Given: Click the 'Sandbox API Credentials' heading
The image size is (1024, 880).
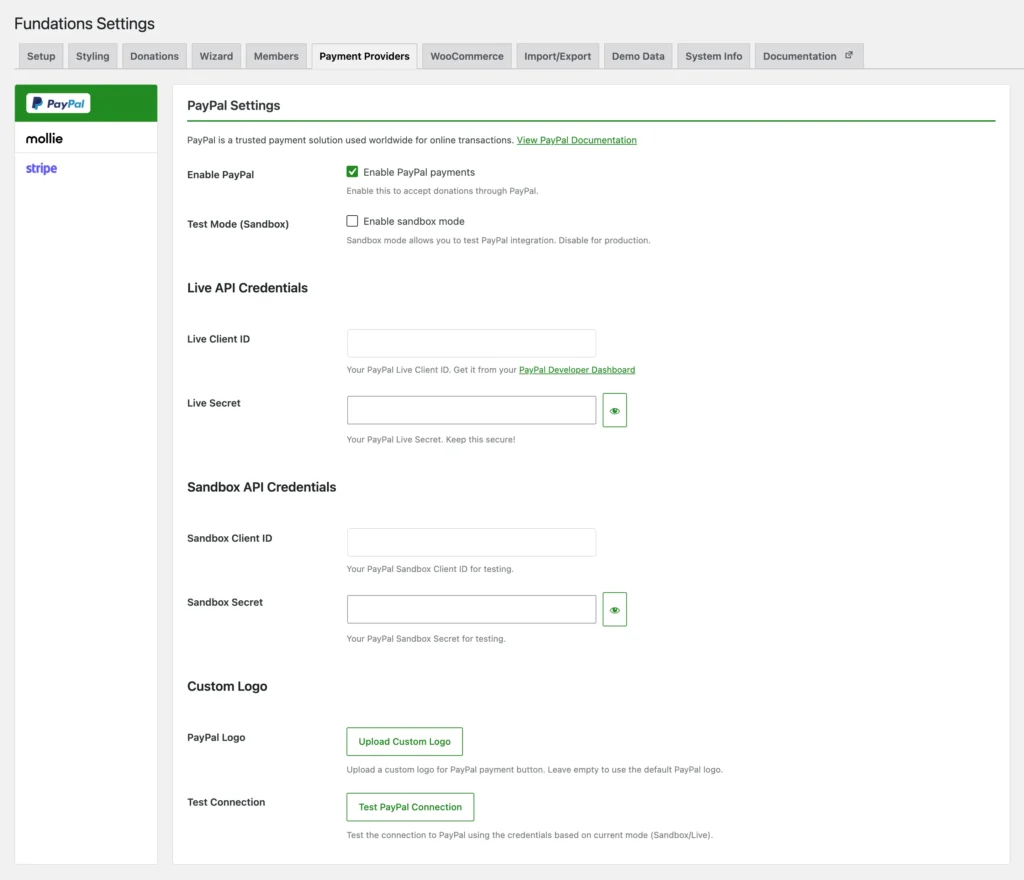Looking at the screenshot, I should [262, 487].
